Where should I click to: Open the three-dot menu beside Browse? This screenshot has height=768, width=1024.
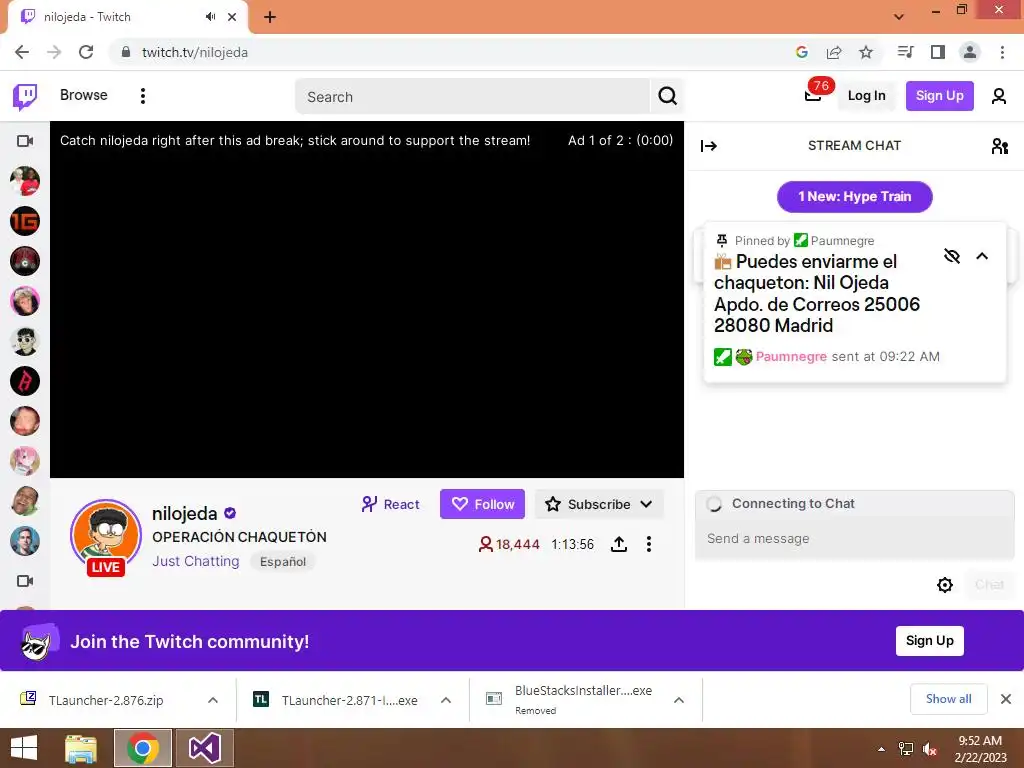point(143,96)
